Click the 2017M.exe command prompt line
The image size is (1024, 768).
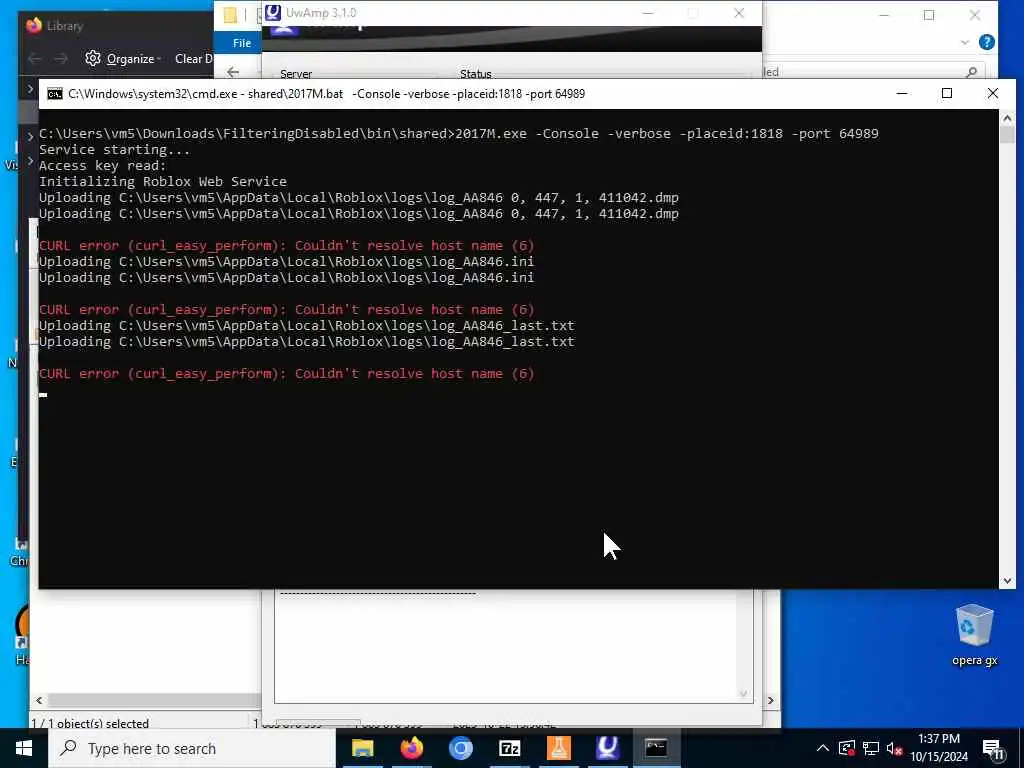[458, 133]
